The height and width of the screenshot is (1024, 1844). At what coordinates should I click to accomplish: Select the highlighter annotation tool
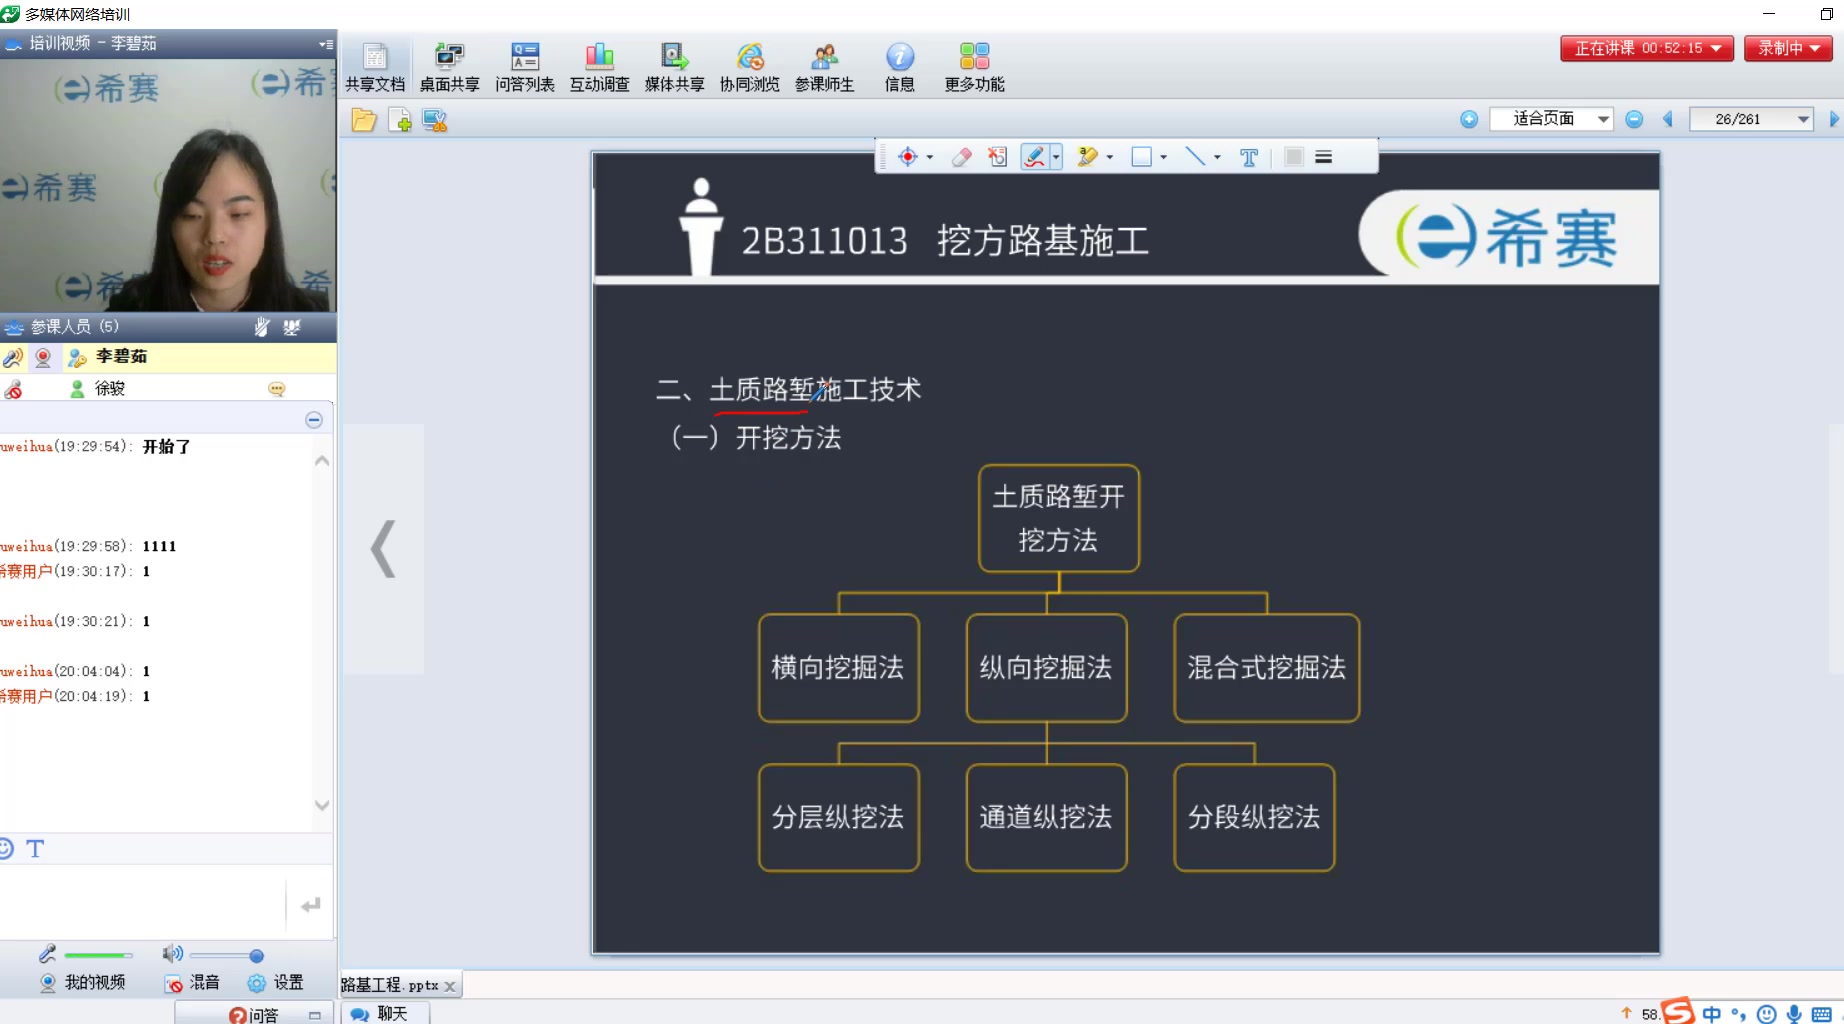coord(1089,157)
